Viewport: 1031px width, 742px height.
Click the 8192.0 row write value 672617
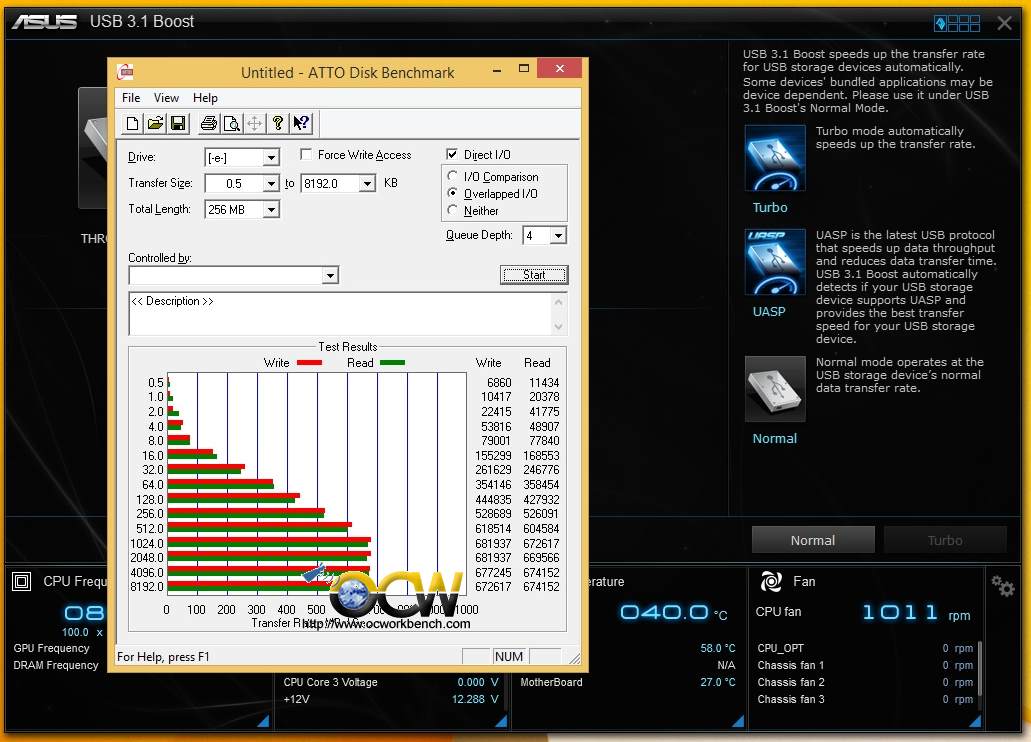pos(493,587)
